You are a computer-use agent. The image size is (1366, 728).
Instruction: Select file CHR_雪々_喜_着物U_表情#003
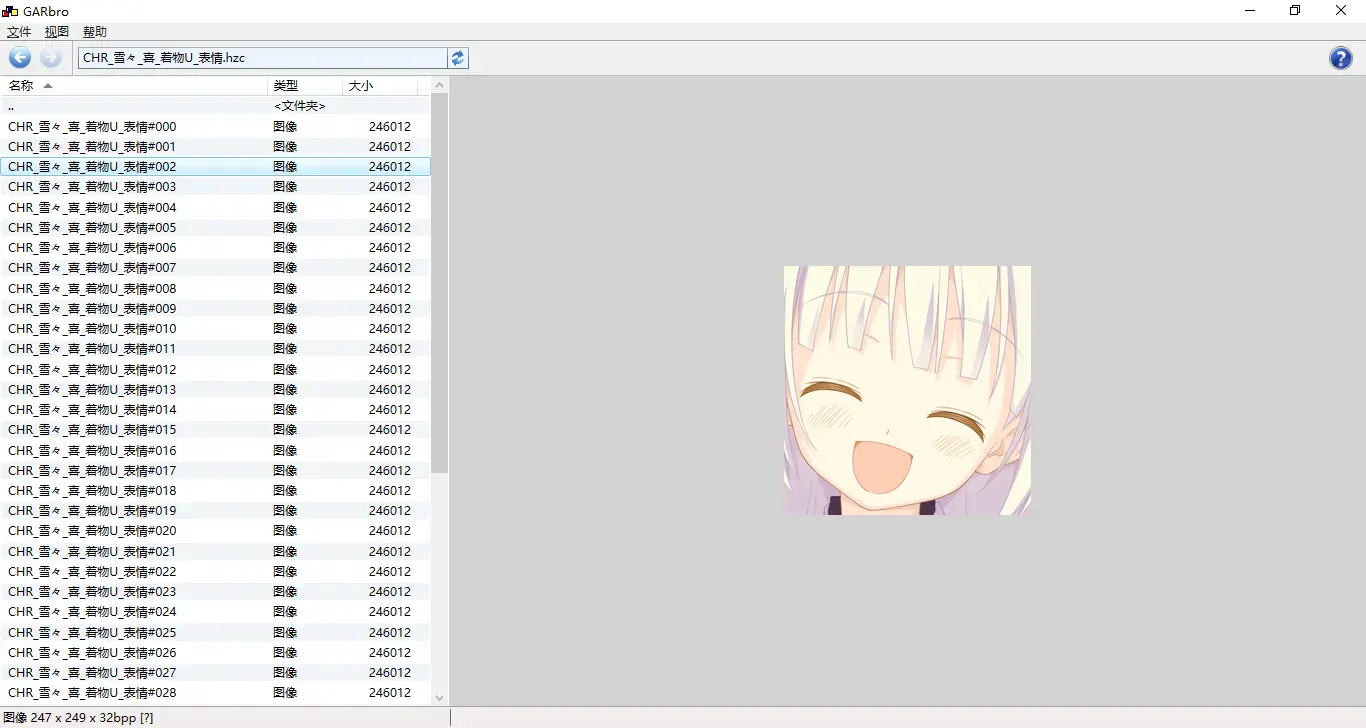click(x=215, y=187)
